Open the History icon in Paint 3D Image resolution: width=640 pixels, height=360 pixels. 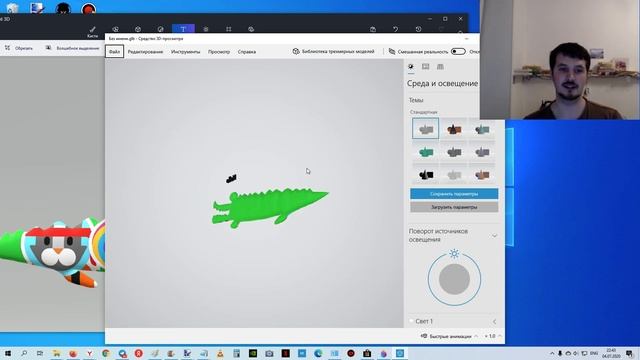point(418,29)
